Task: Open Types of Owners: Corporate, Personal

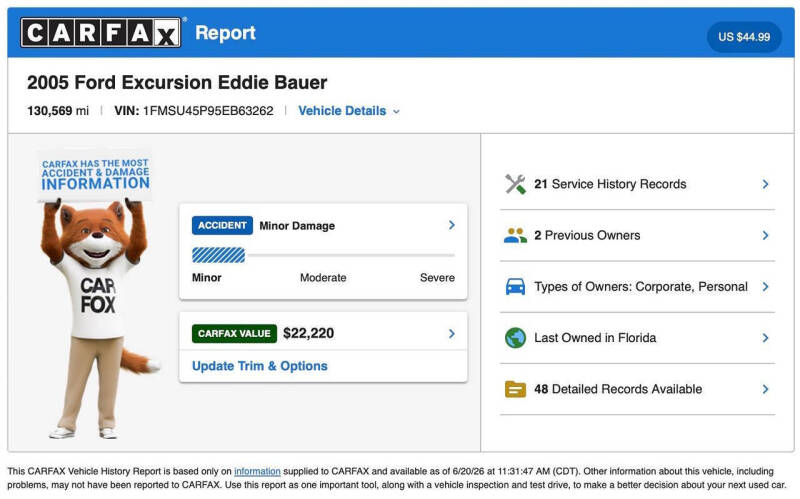Action: click(637, 287)
